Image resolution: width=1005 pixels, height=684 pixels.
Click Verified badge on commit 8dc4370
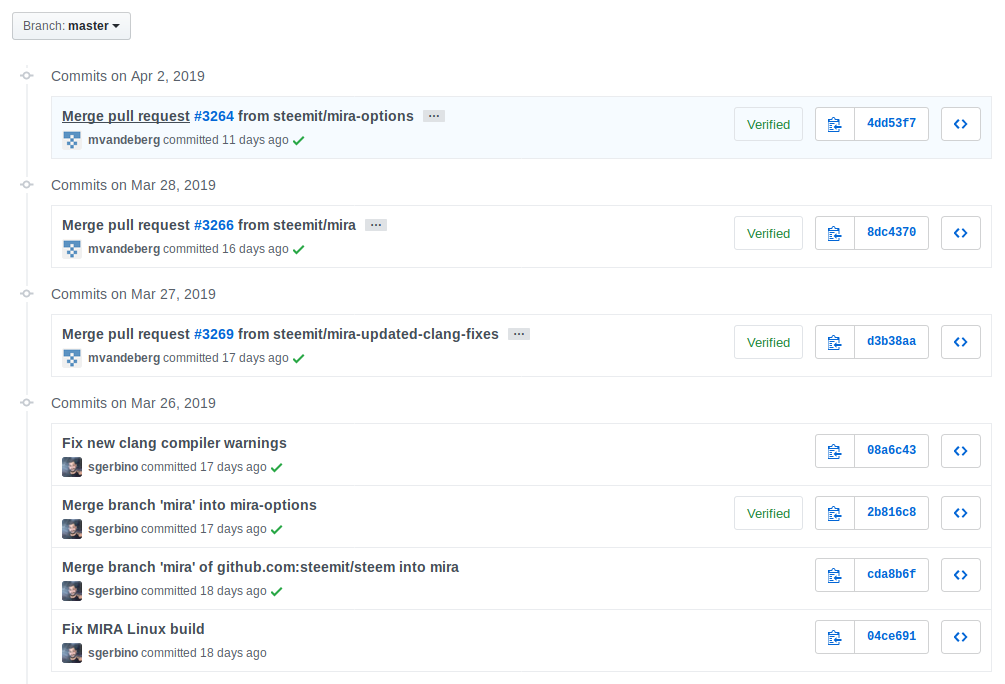pos(768,233)
